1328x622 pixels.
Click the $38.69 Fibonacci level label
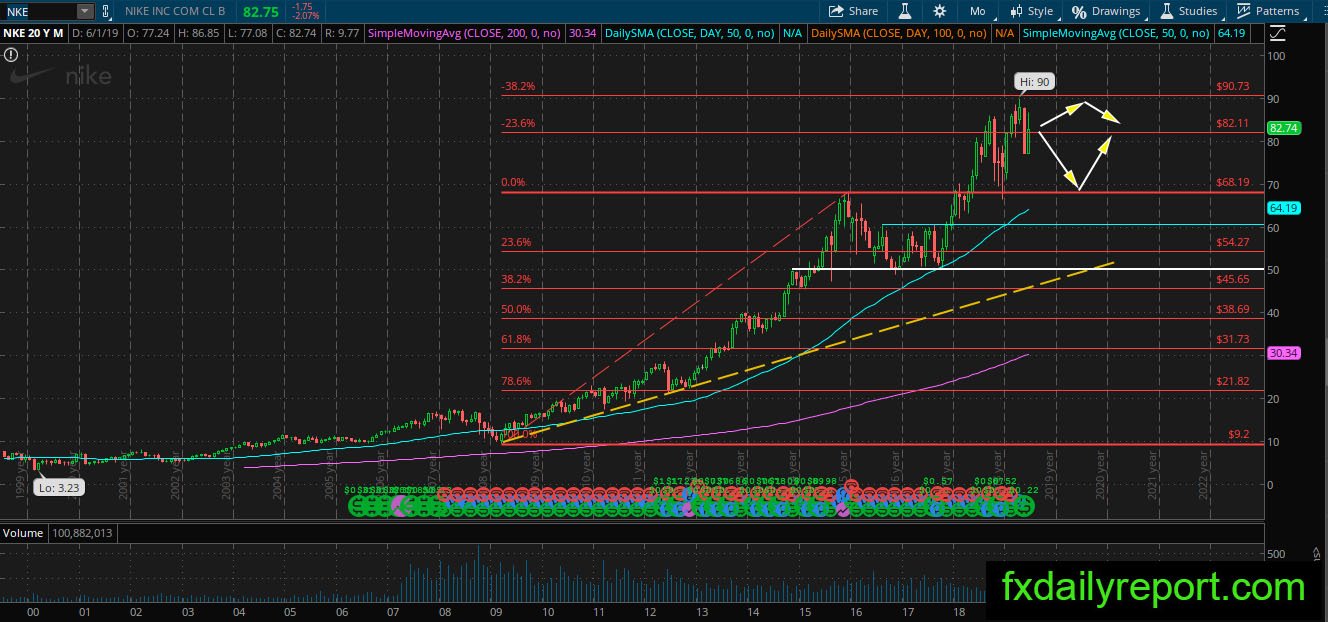tap(1233, 310)
